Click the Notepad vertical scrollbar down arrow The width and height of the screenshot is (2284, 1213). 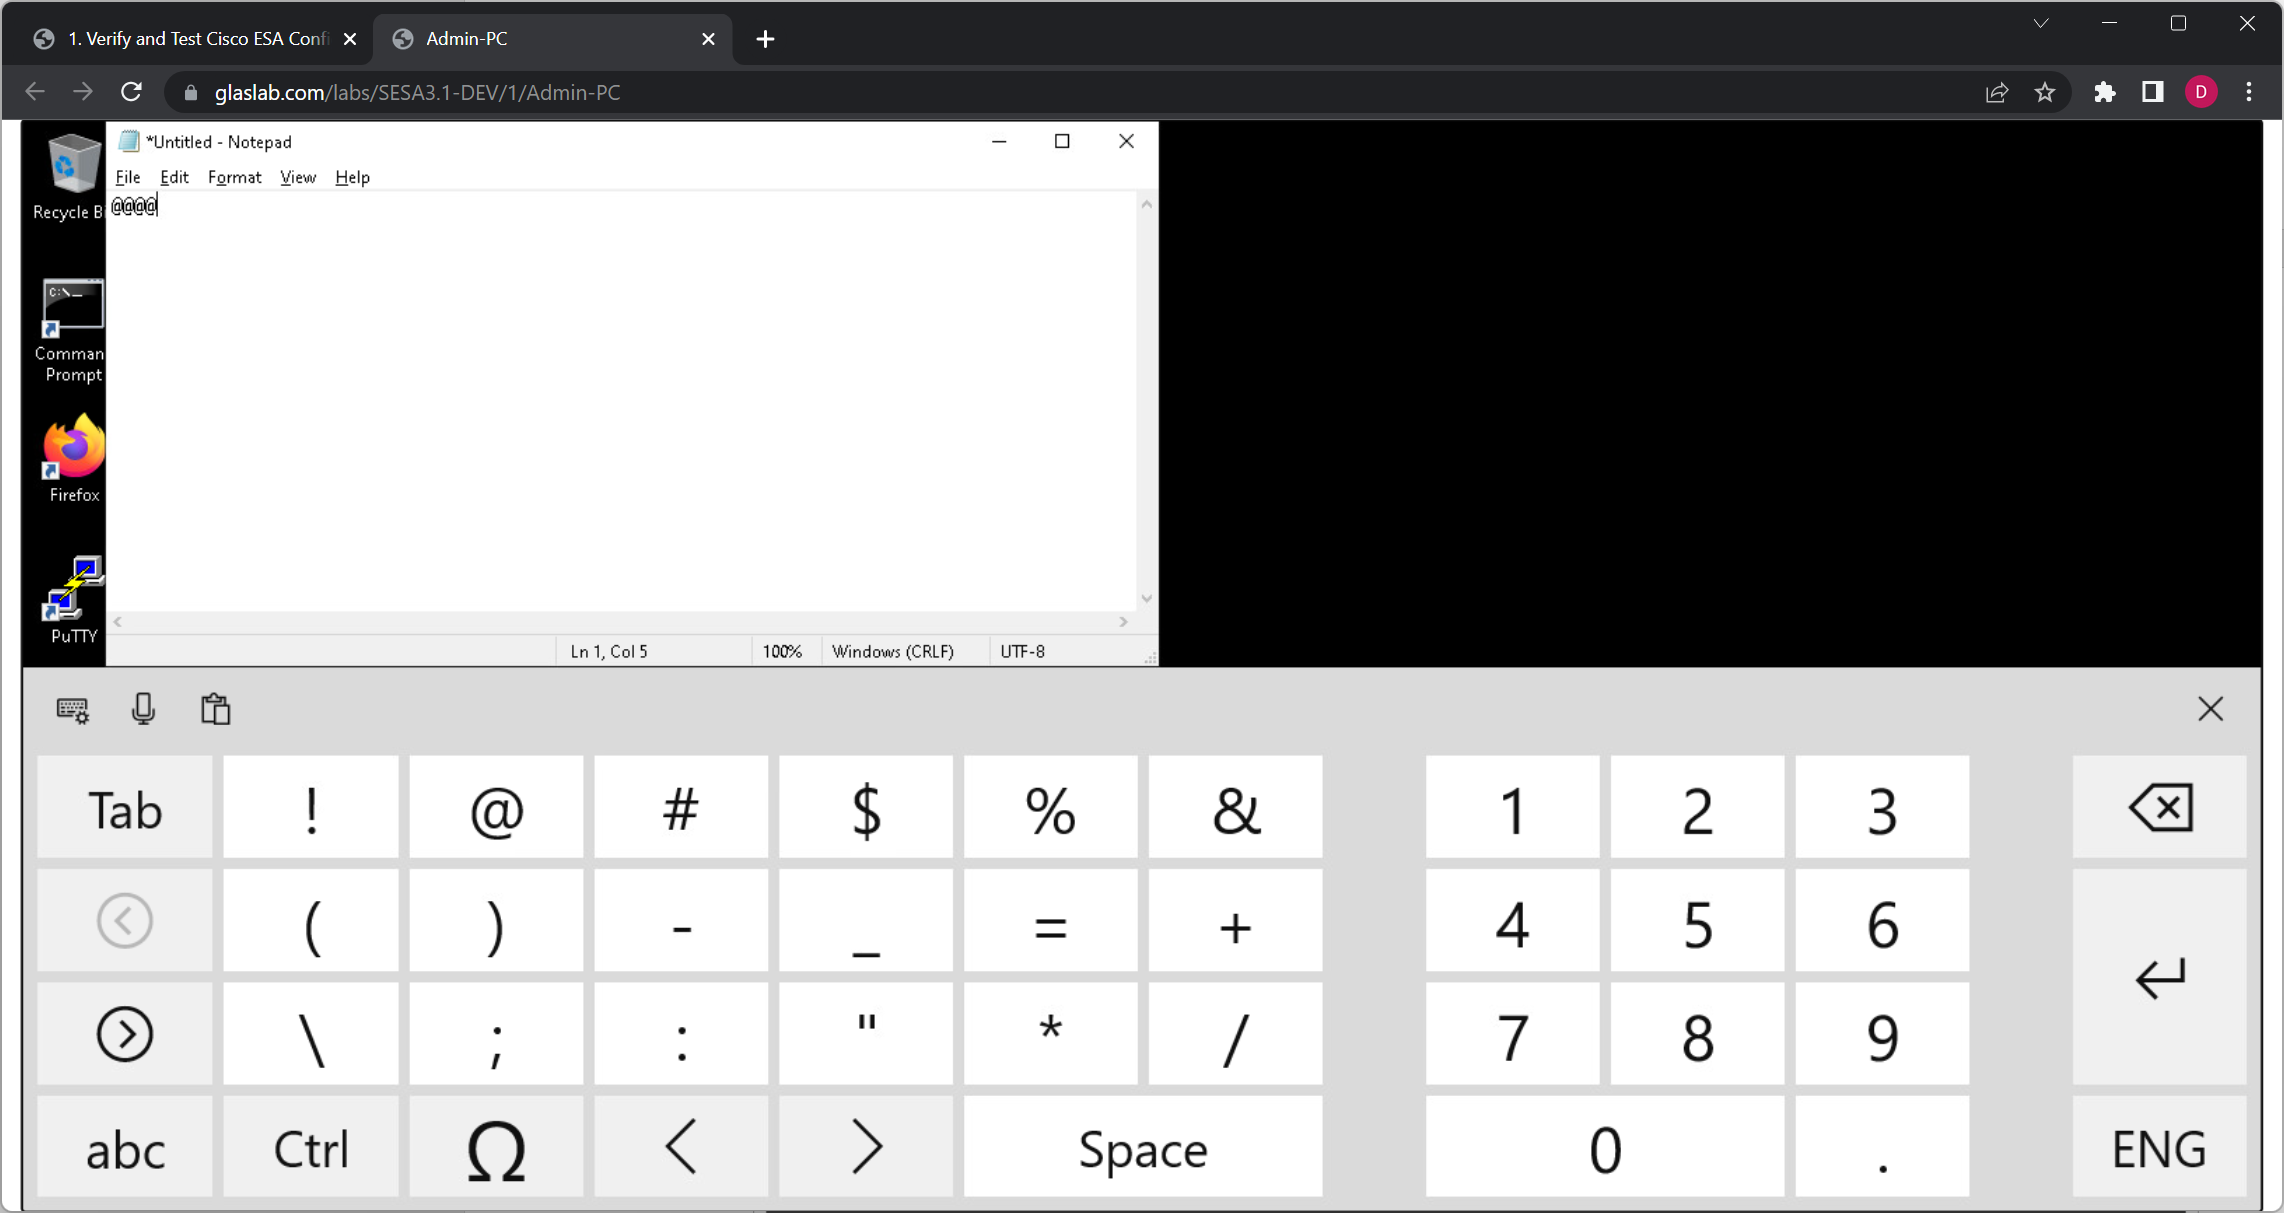[x=1146, y=598]
